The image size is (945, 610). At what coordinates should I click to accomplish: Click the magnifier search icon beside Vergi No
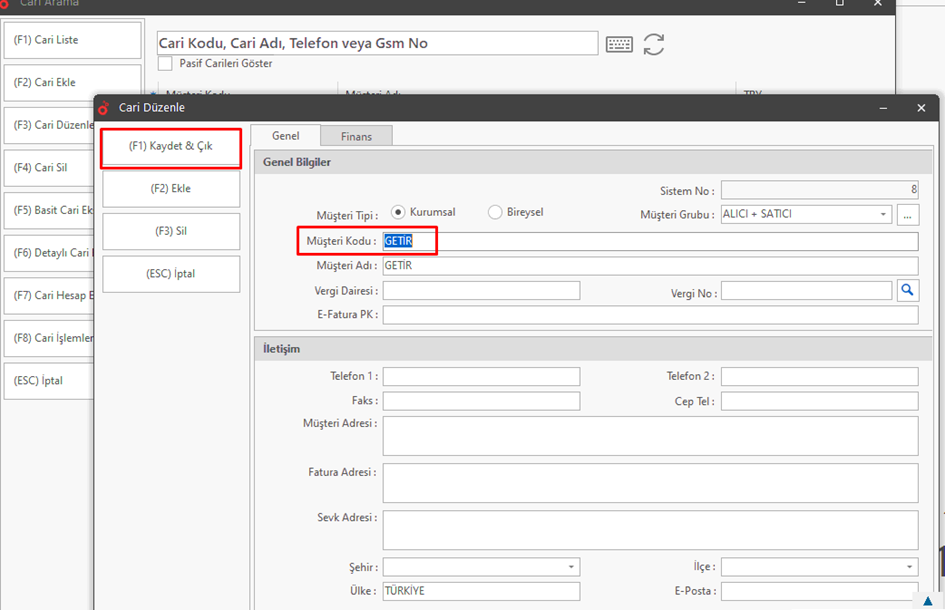[x=908, y=291]
